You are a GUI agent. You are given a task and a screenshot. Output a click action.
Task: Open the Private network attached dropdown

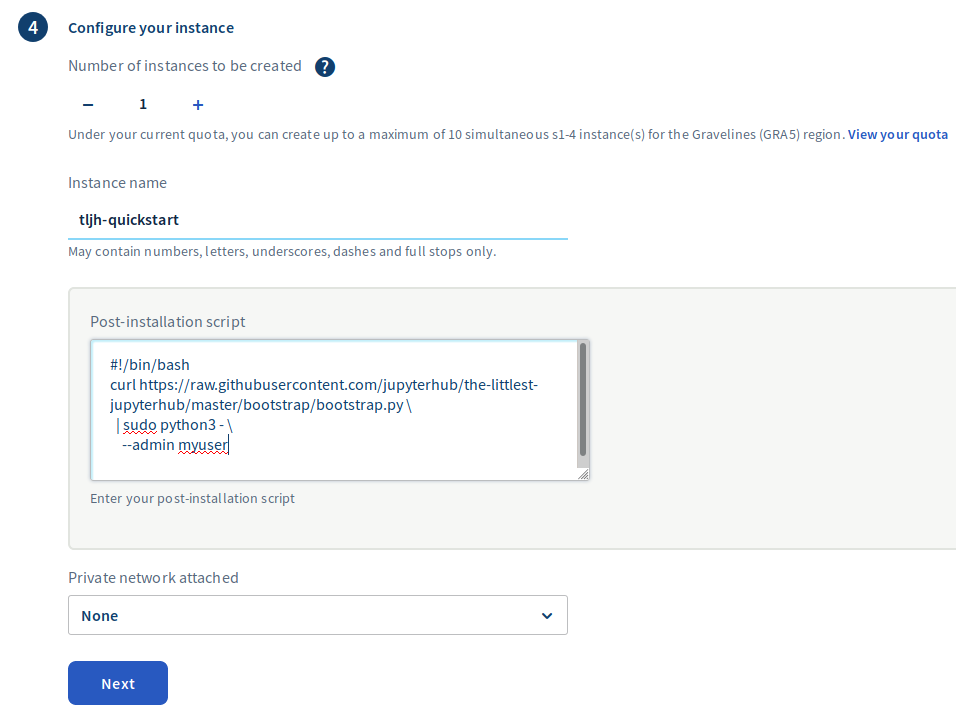pos(317,616)
